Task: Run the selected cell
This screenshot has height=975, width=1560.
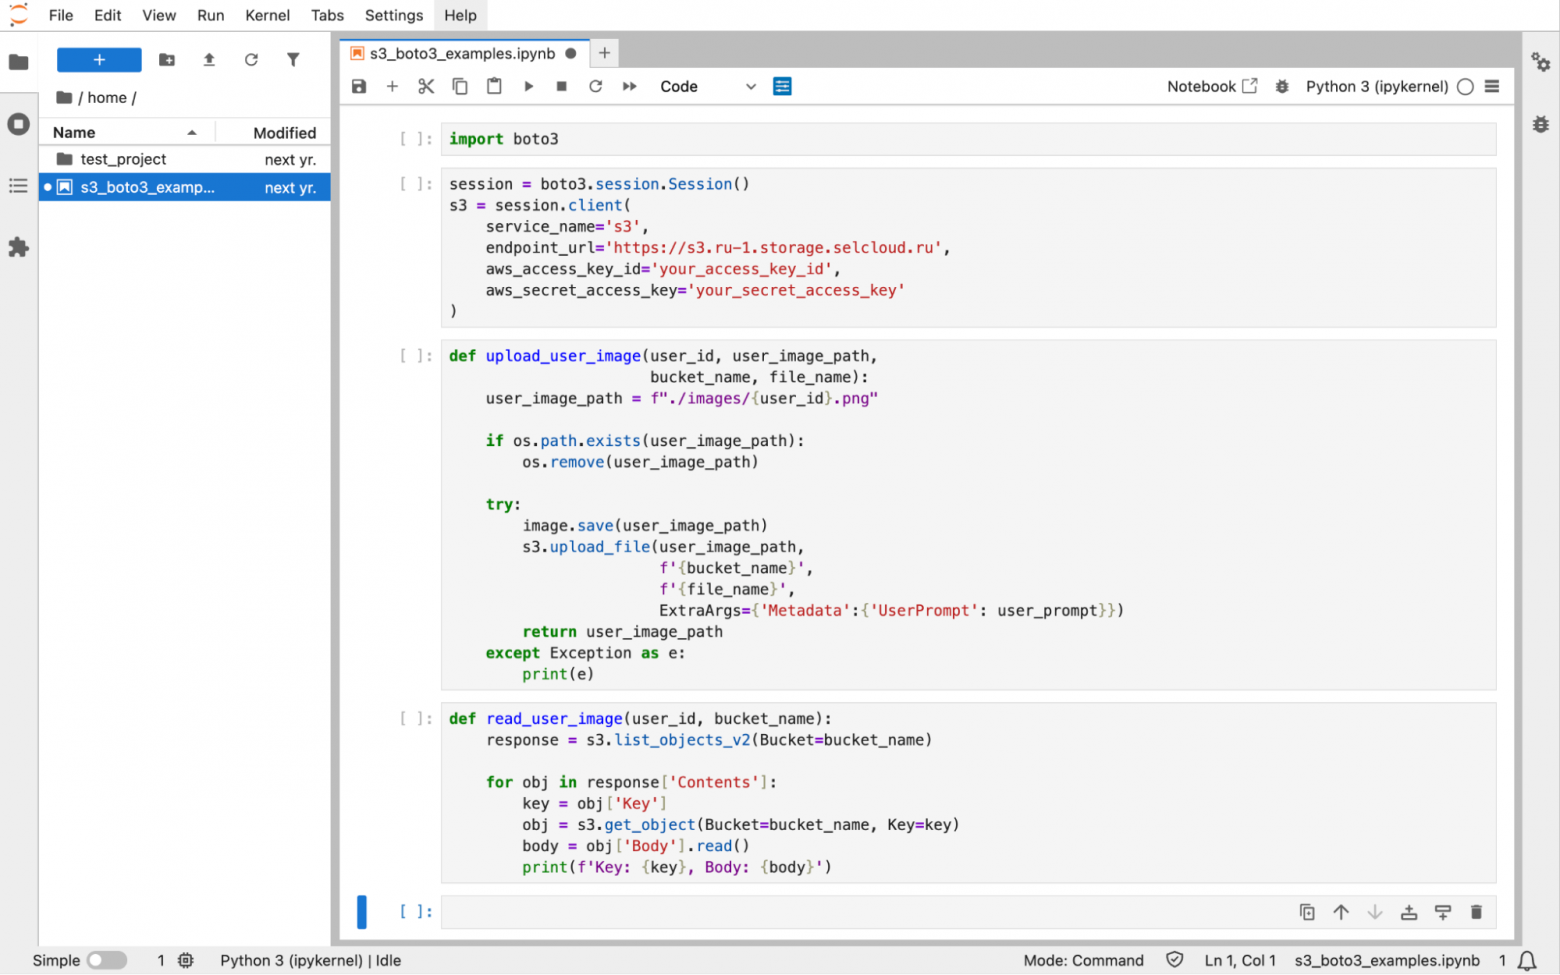Action: click(528, 87)
